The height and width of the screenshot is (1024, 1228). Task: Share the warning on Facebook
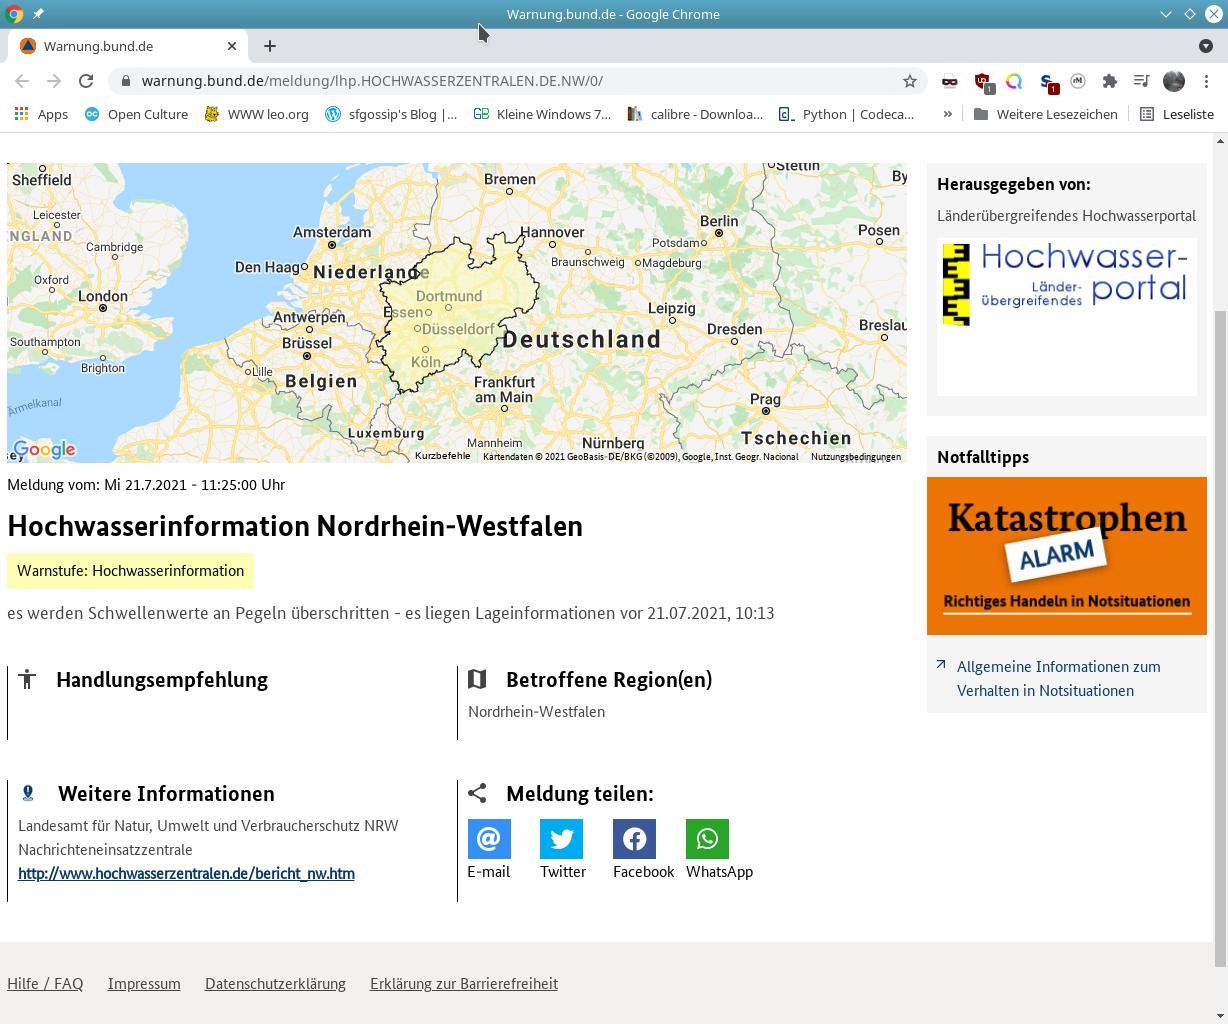[634, 839]
